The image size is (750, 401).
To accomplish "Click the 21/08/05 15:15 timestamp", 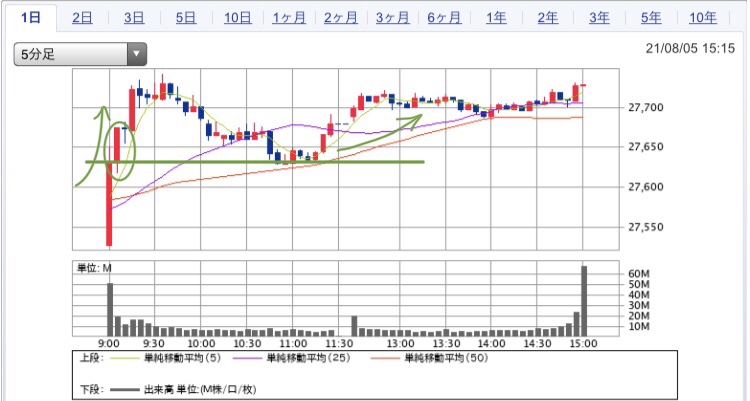I will (690, 48).
